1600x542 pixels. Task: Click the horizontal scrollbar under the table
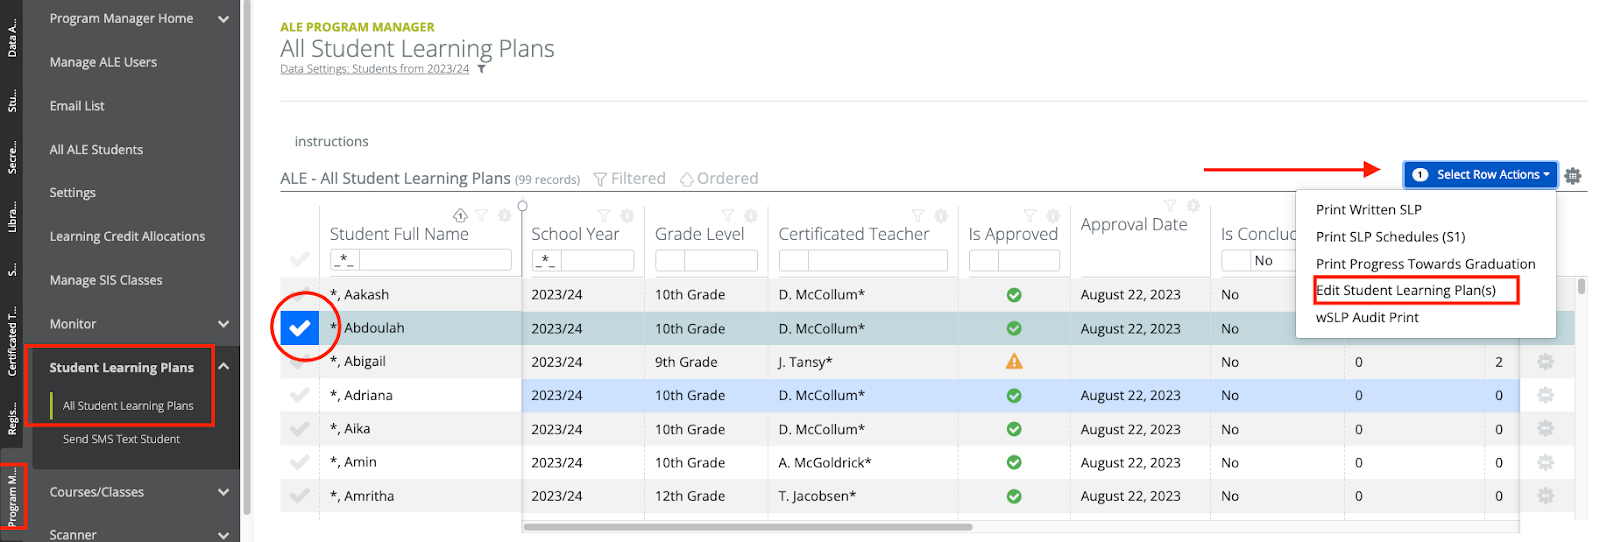point(748,527)
